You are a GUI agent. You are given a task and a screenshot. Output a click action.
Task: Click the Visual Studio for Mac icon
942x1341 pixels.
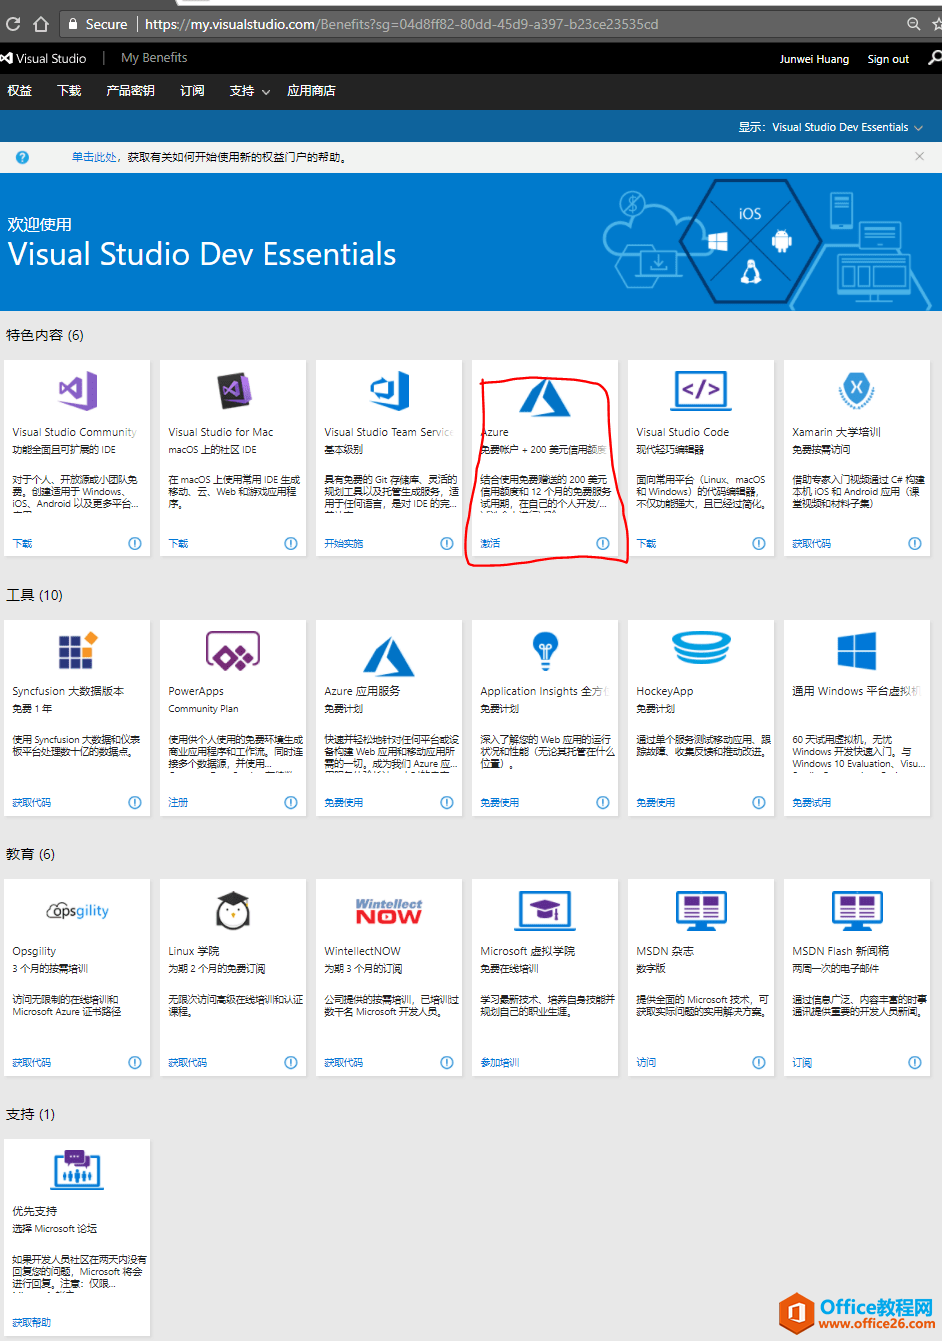click(x=234, y=390)
